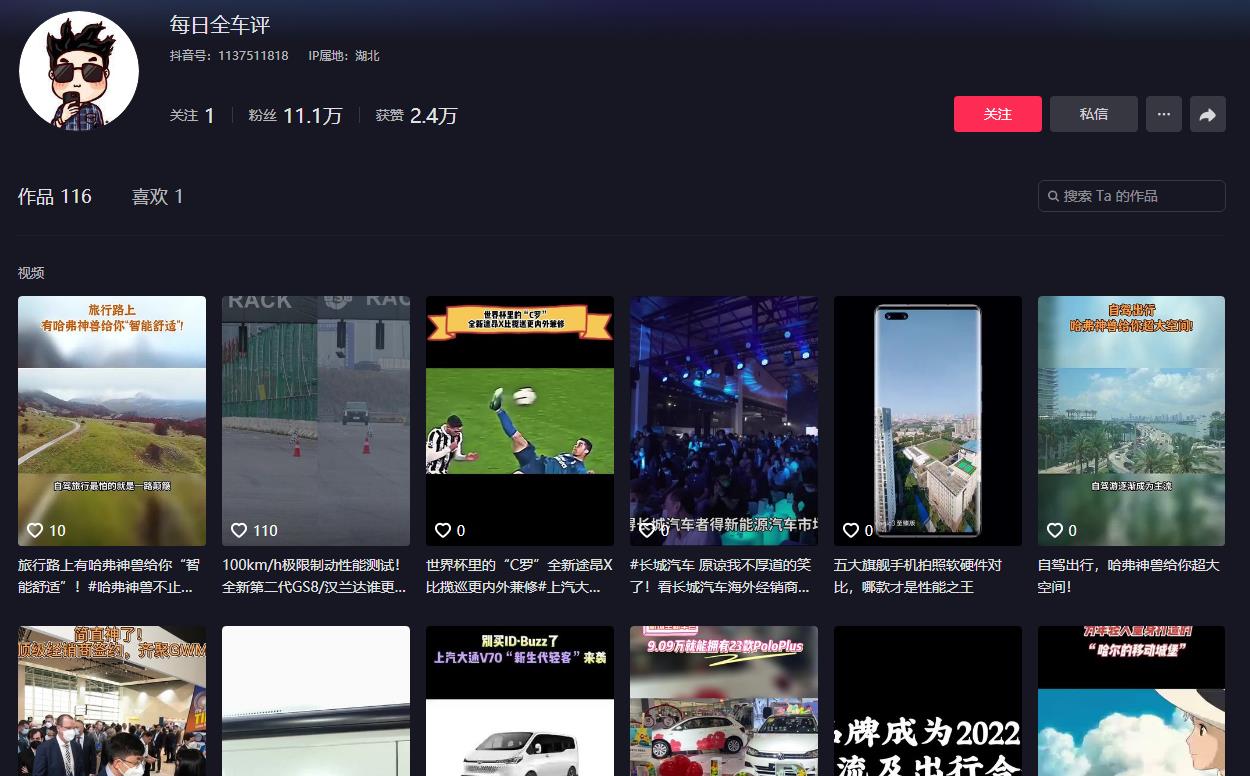Click the 视频 section label
The height and width of the screenshot is (776, 1250).
(31, 273)
